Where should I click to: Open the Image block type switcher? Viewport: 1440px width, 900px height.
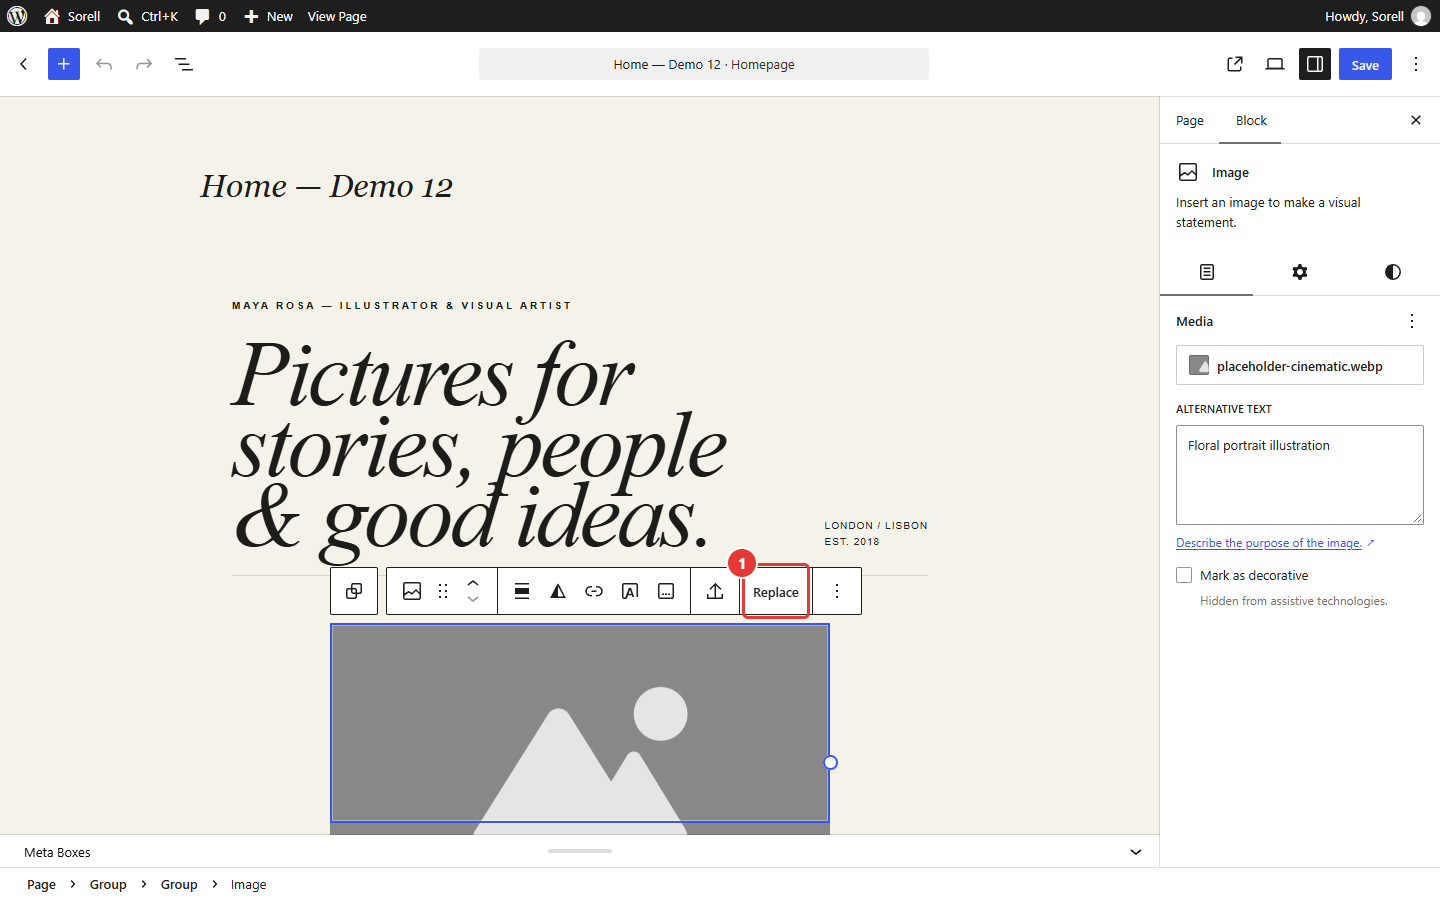click(x=412, y=591)
